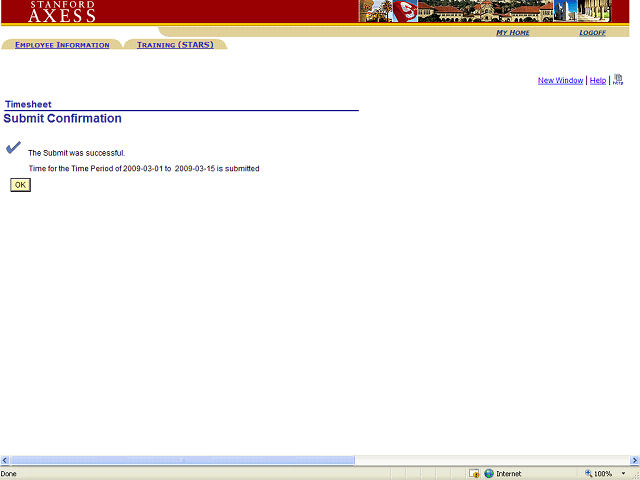The width and height of the screenshot is (640, 480).
Task: Click the blue success checkmark icon
Action: (x=13, y=147)
